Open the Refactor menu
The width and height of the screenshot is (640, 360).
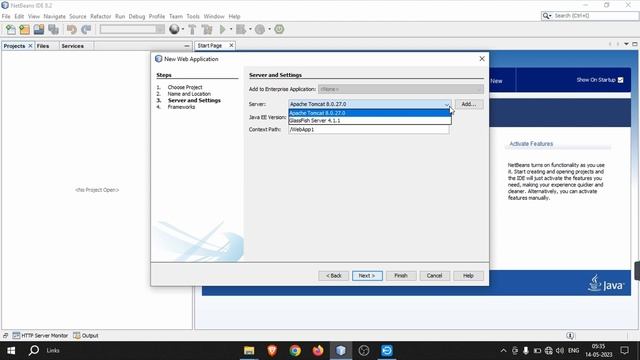tap(100, 16)
